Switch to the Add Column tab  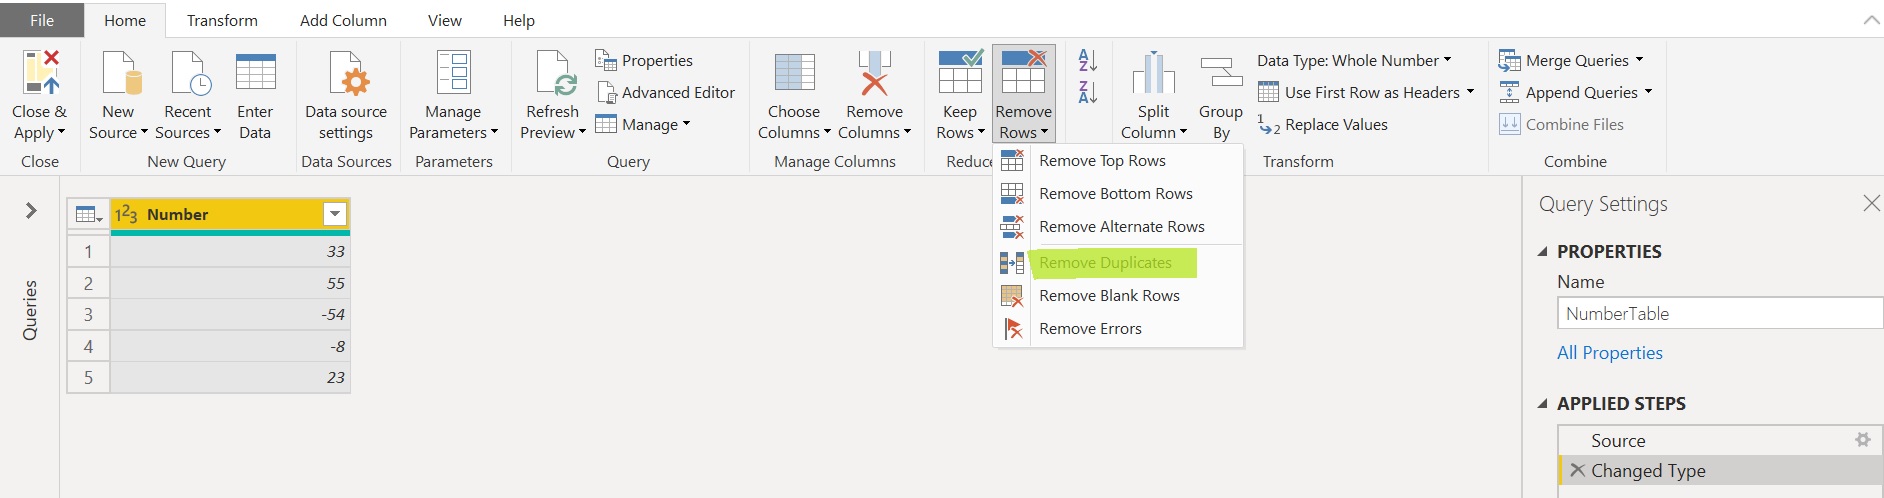343,20
